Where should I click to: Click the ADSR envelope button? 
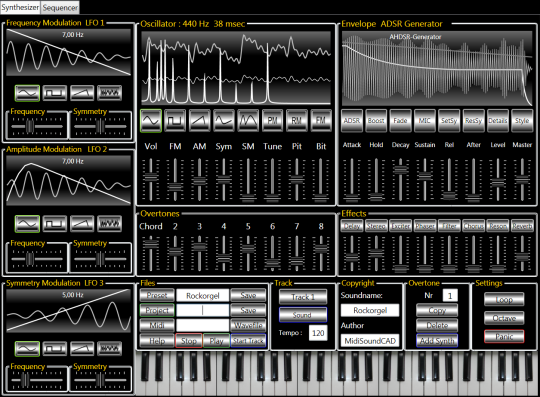352,121
